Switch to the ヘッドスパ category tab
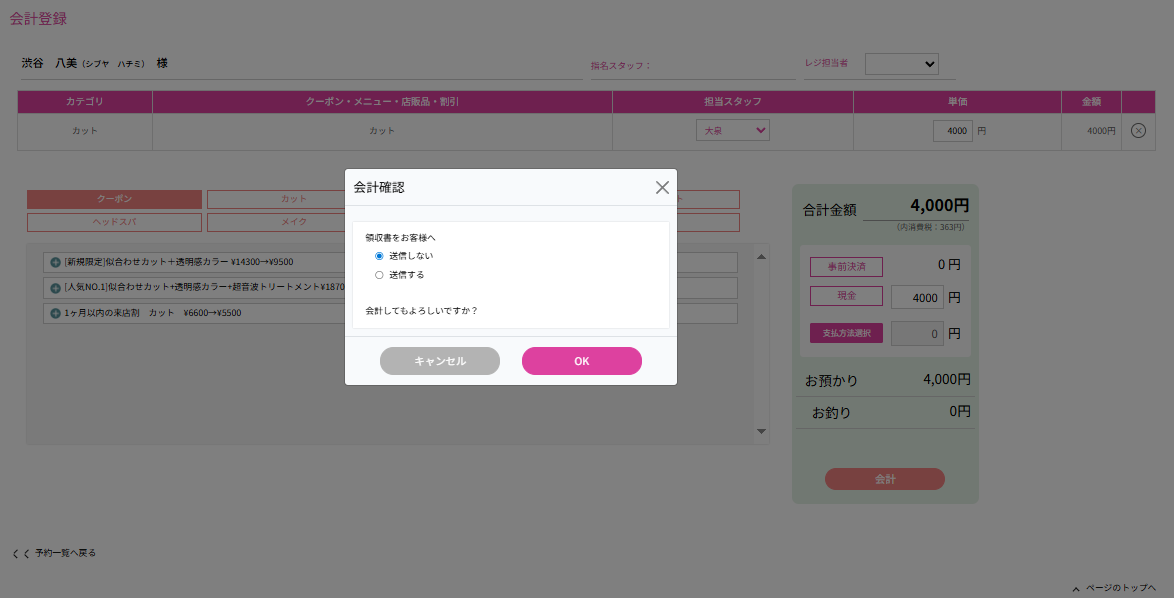Screen dimensions: 1174x598 click(114, 222)
